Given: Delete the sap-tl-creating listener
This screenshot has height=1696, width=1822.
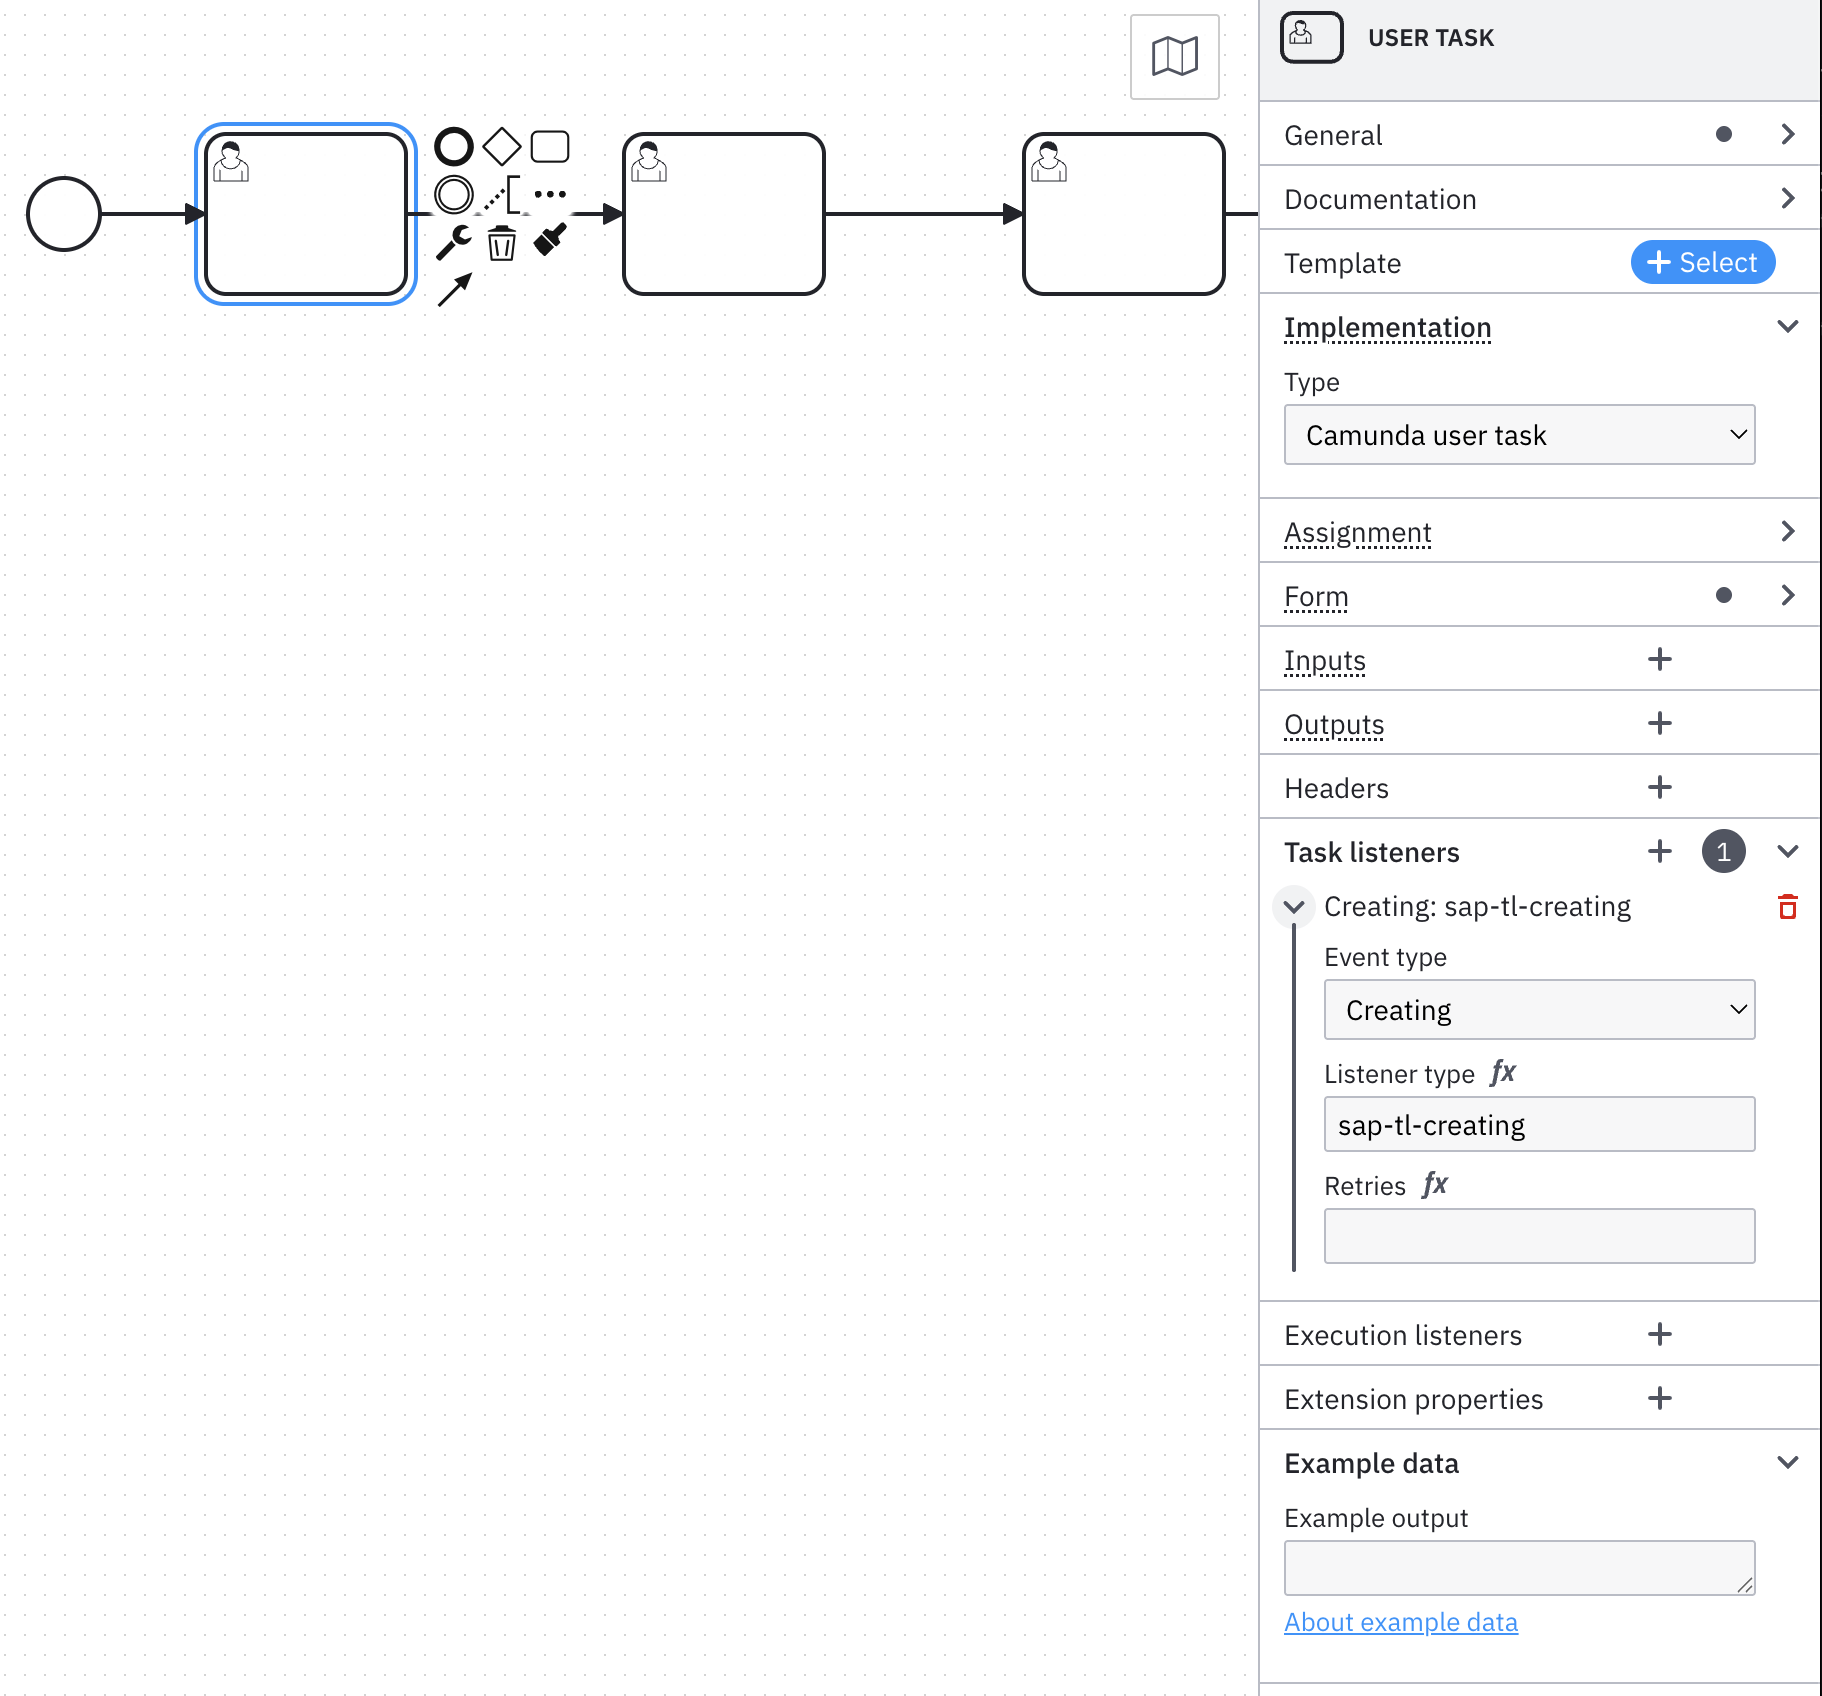Looking at the screenshot, I should (x=1787, y=907).
